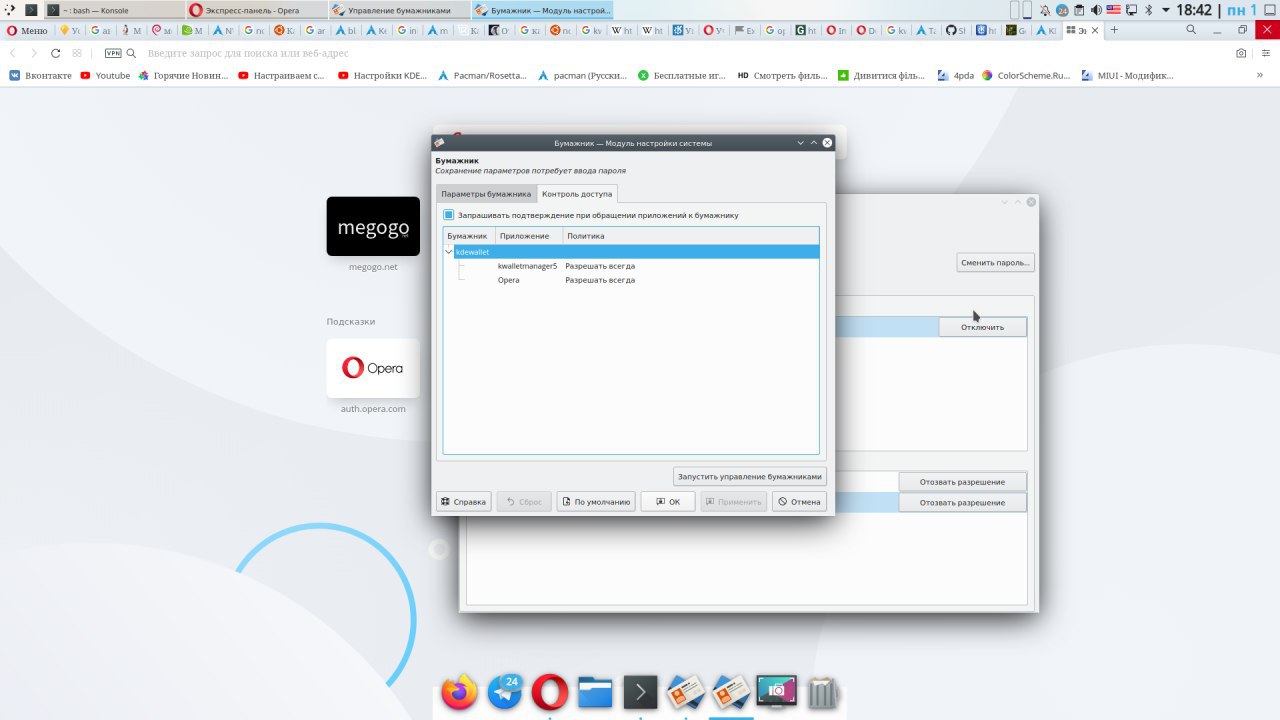Sort by the Приложение column header
Viewport: 1280px width, 720px height.
click(x=528, y=236)
